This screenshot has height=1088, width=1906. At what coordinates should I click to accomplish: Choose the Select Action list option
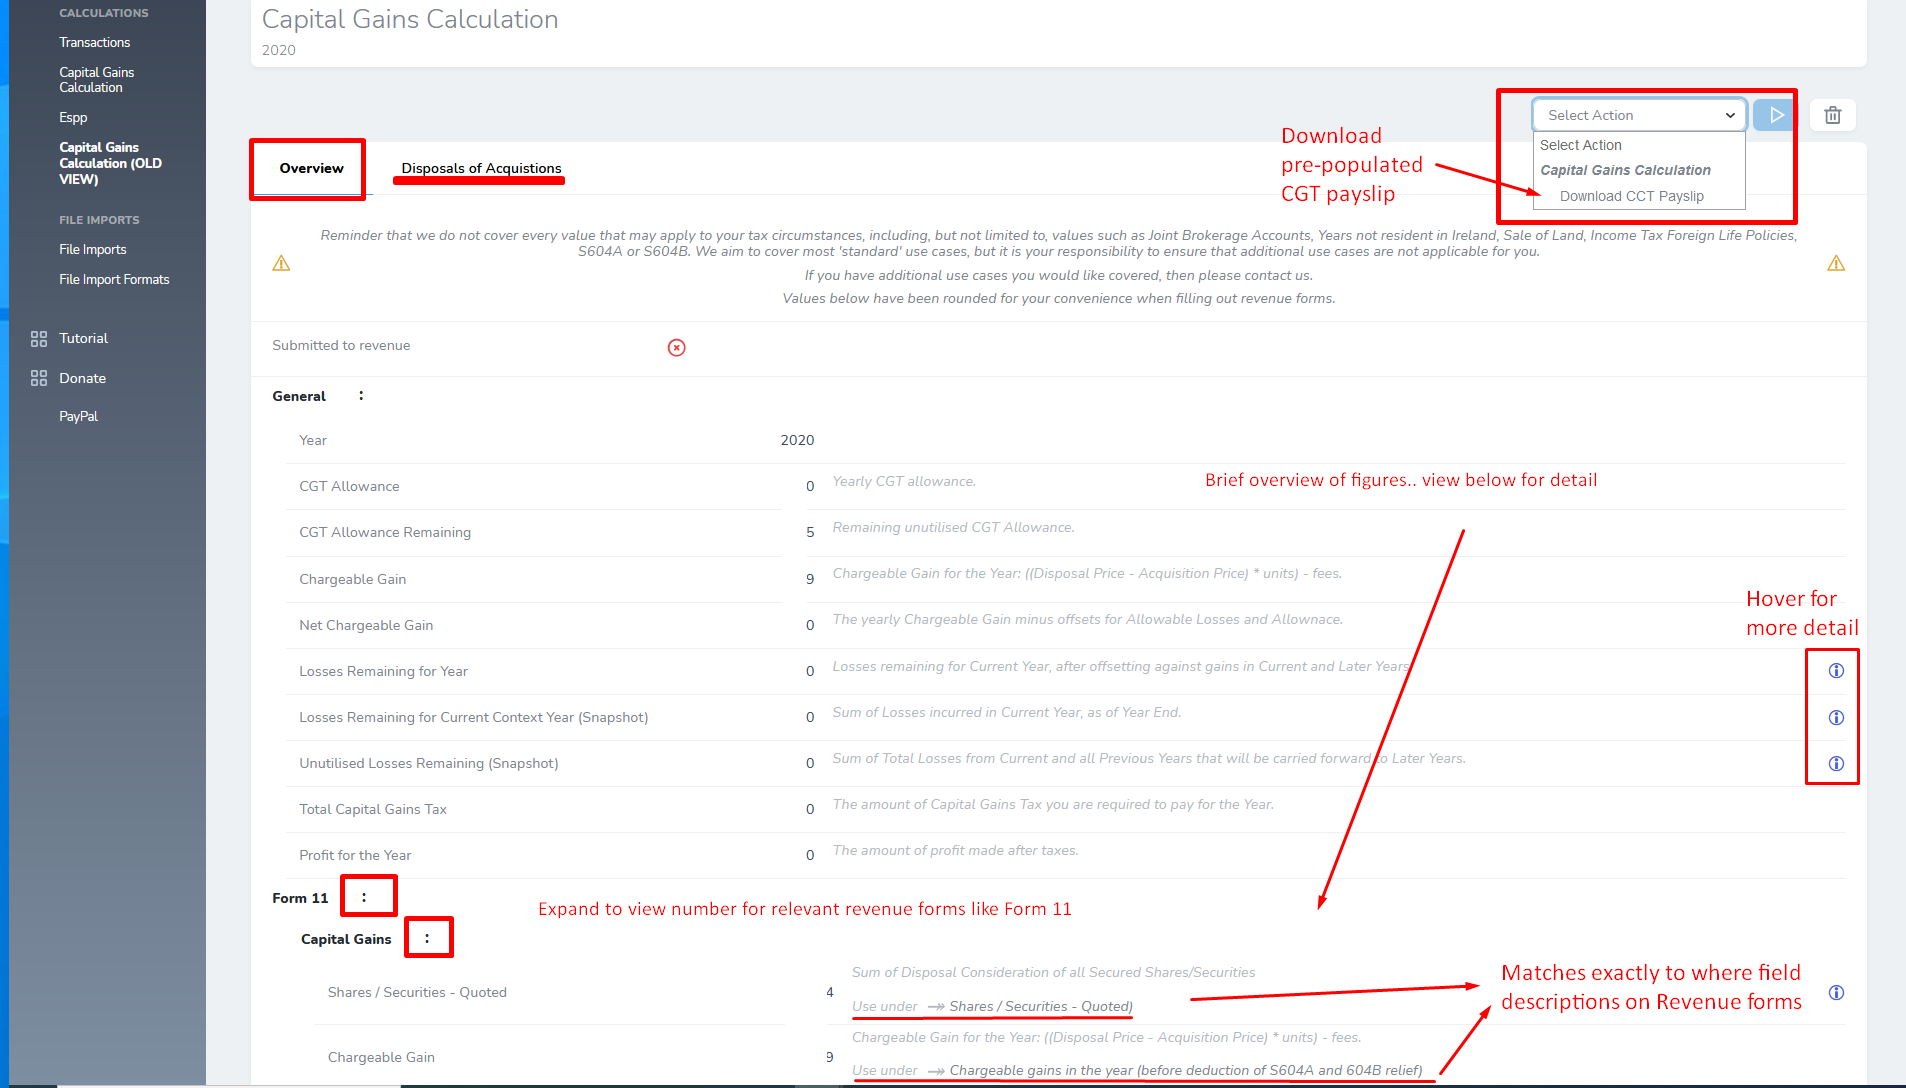coord(1581,145)
